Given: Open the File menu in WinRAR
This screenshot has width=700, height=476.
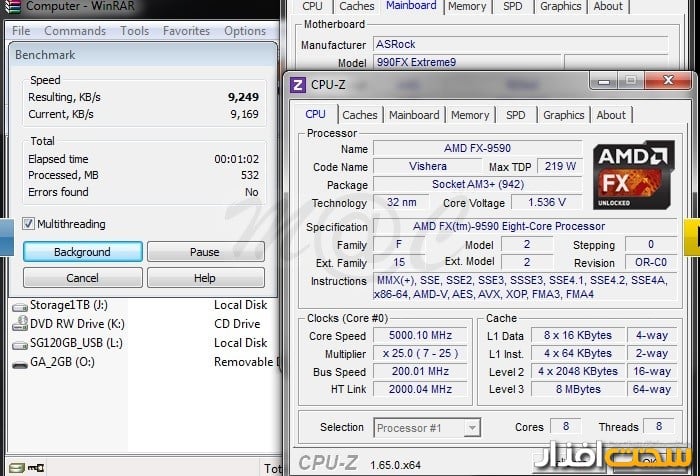Looking at the screenshot, I should tap(21, 31).
